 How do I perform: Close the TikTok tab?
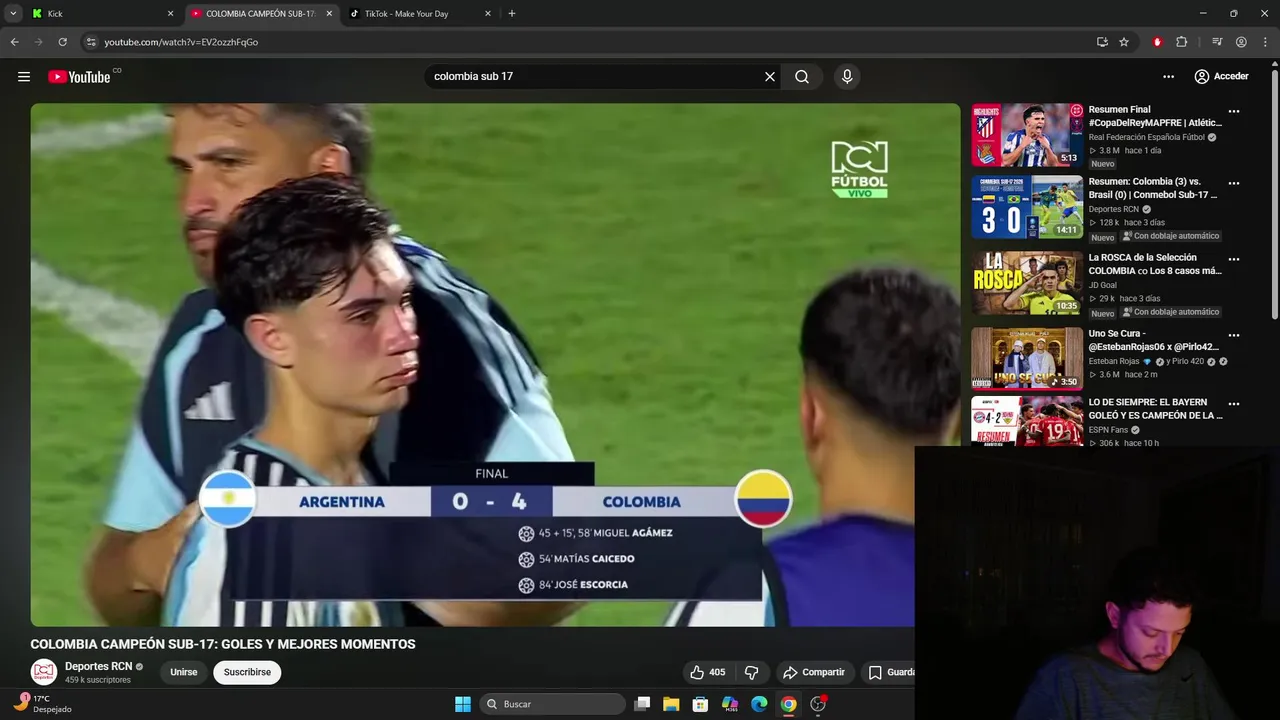click(x=488, y=14)
